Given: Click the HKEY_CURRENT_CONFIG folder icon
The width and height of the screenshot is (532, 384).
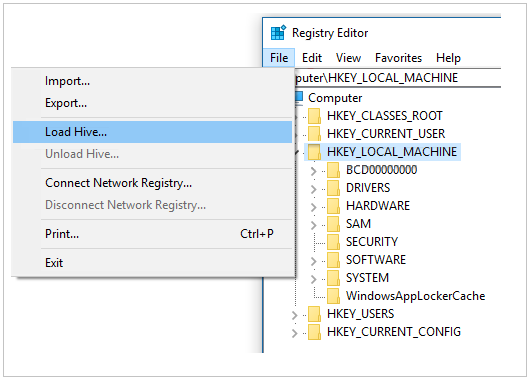Looking at the screenshot, I should pos(315,332).
